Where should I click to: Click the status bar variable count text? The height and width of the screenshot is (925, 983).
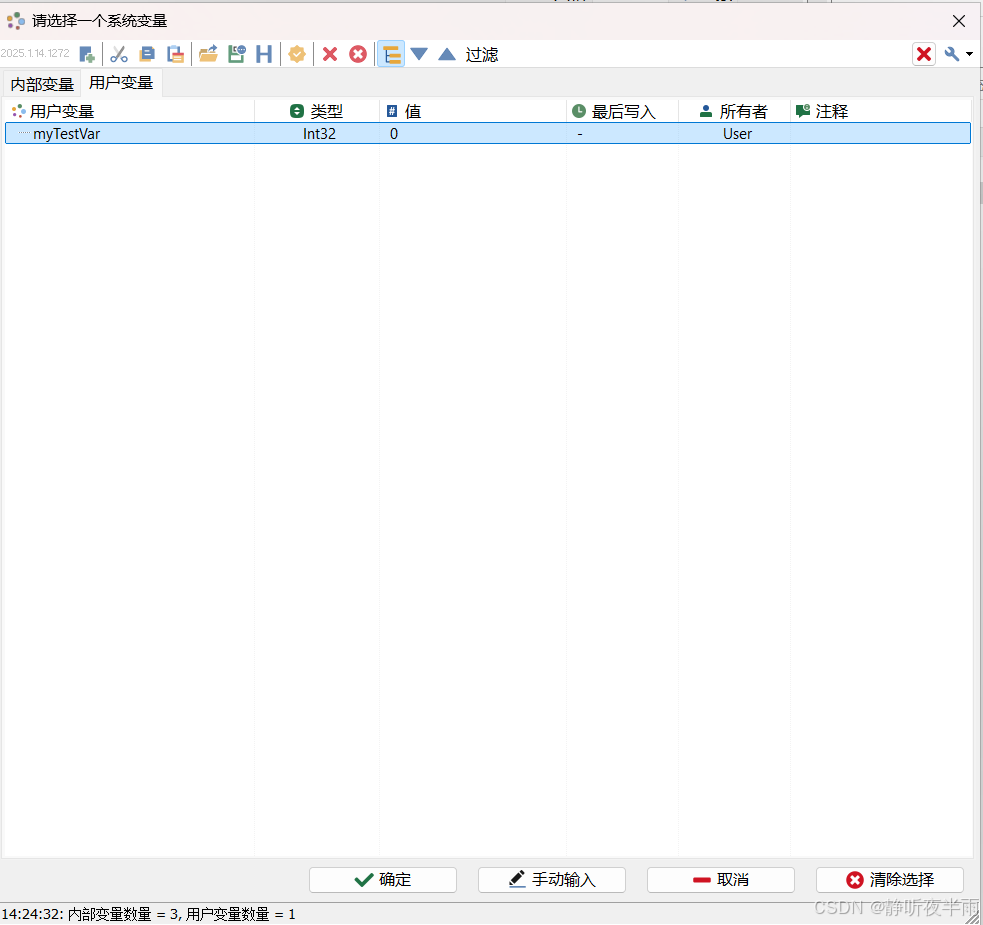pos(148,914)
